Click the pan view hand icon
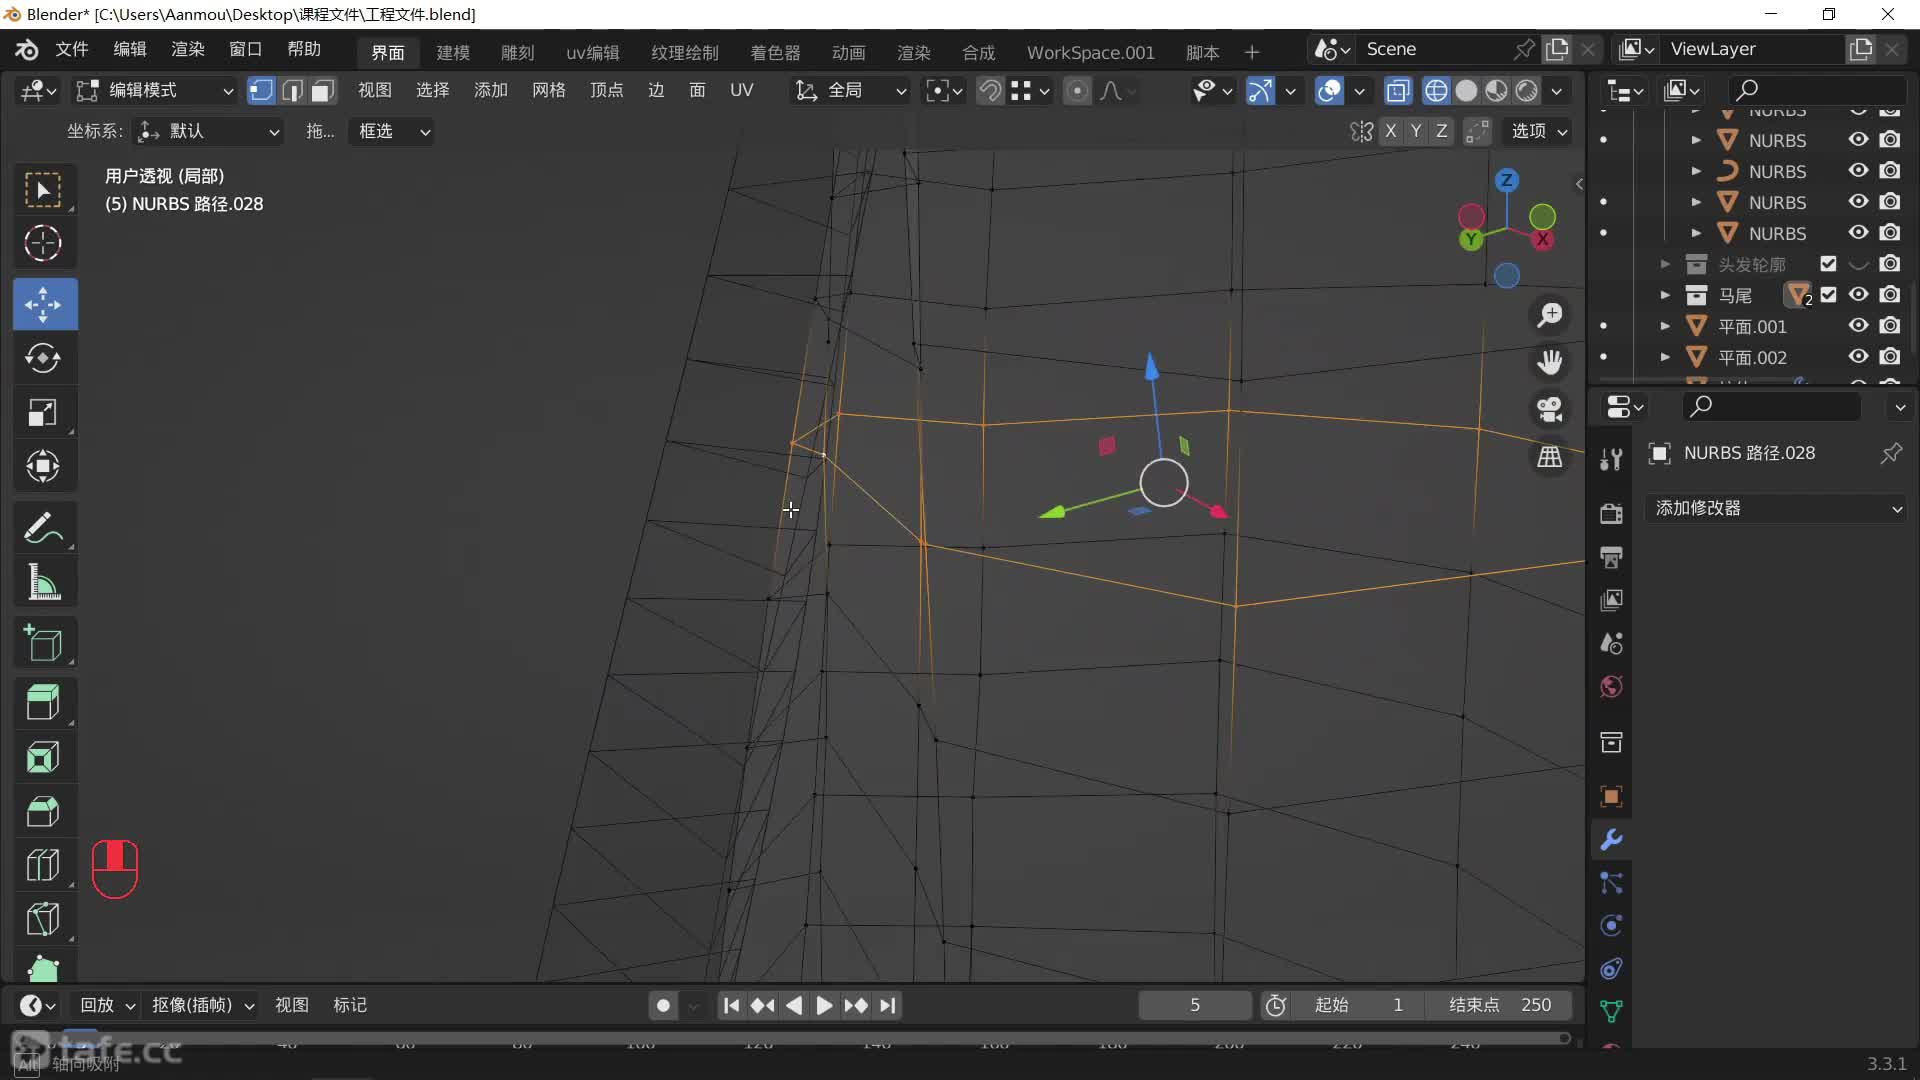The image size is (1920, 1080). tap(1550, 362)
